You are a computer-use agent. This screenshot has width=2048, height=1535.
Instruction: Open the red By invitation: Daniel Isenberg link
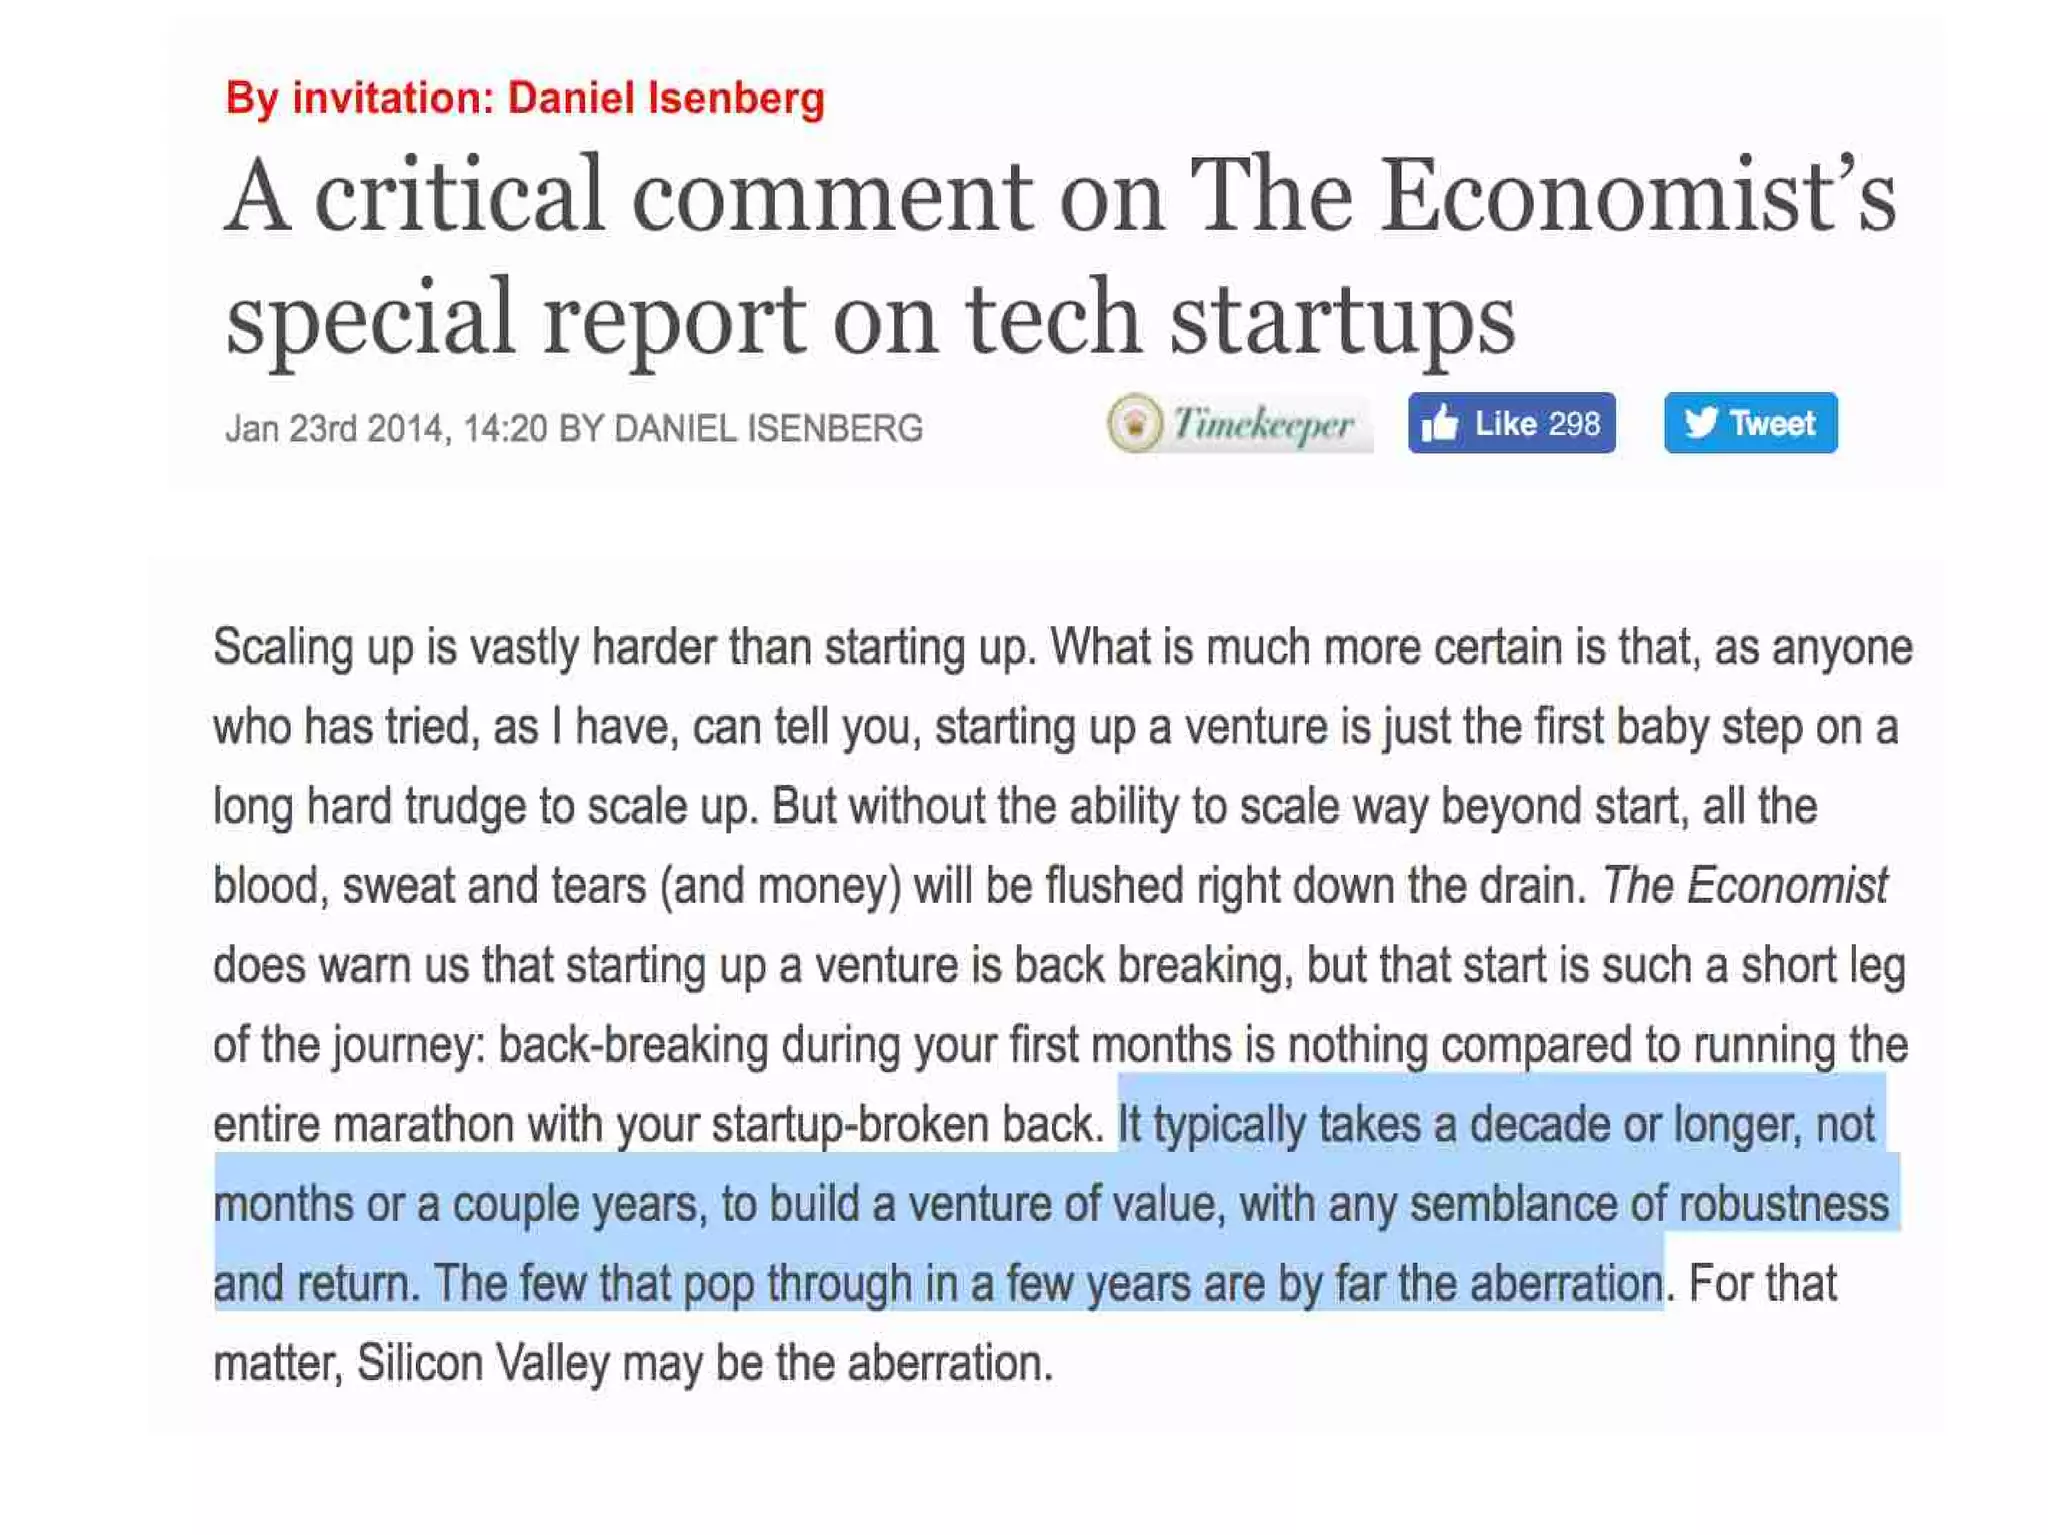click(525, 98)
